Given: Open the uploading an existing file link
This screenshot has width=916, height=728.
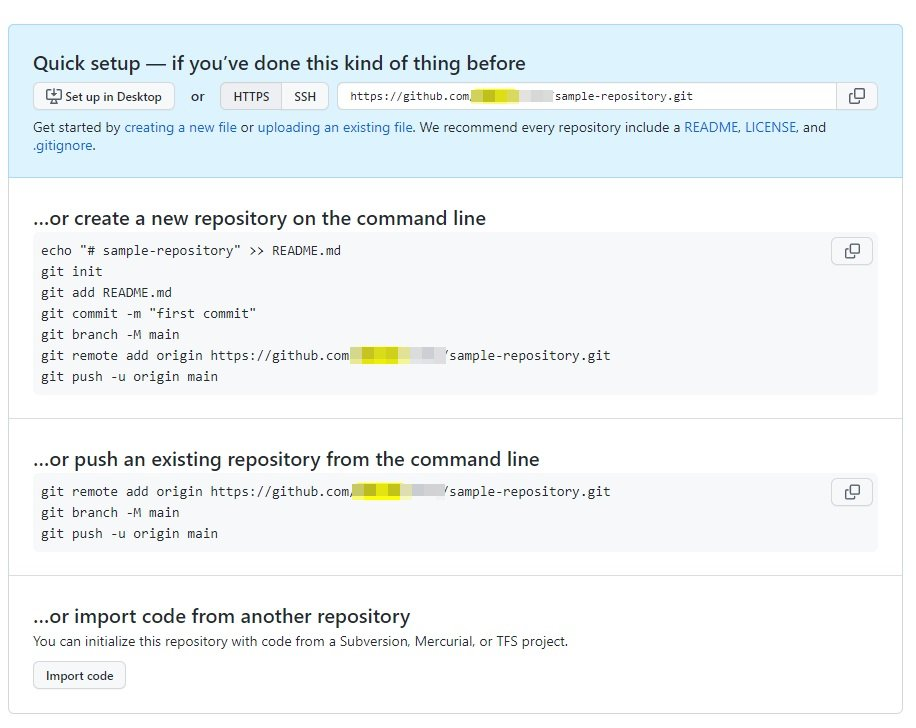Looking at the screenshot, I should click(x=335, y=128).
